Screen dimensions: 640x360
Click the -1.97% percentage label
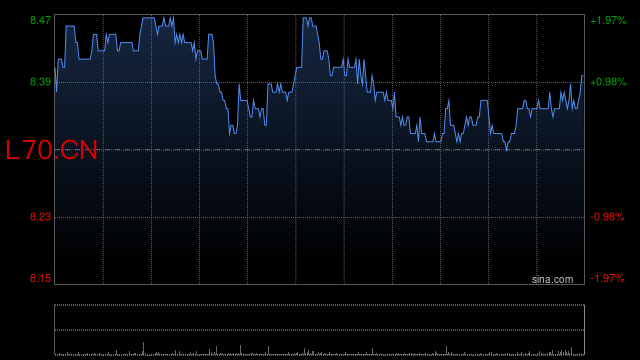coord(607,278)
